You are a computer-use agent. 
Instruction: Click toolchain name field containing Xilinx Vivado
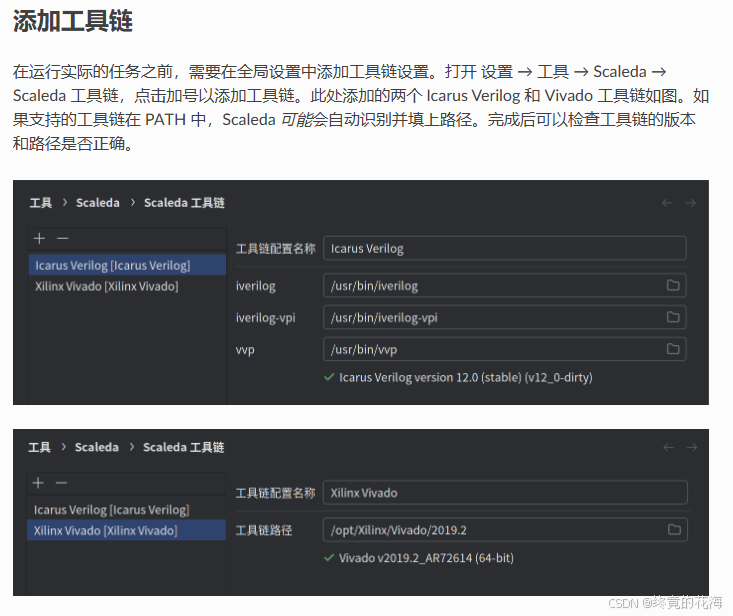pyautogui.click(x=505, y=493)
